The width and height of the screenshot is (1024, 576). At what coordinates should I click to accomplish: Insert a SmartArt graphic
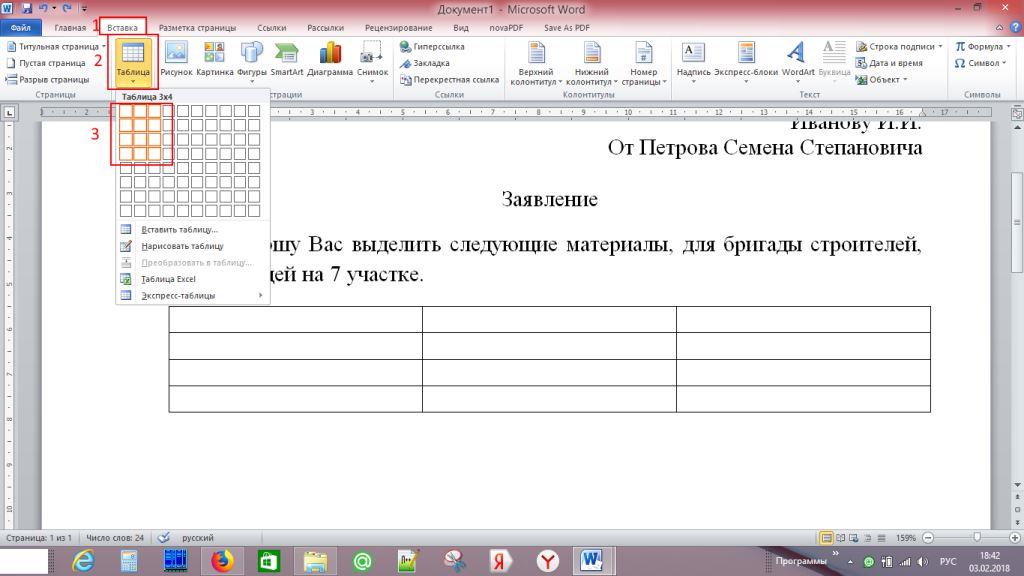[x=286, y=59]
